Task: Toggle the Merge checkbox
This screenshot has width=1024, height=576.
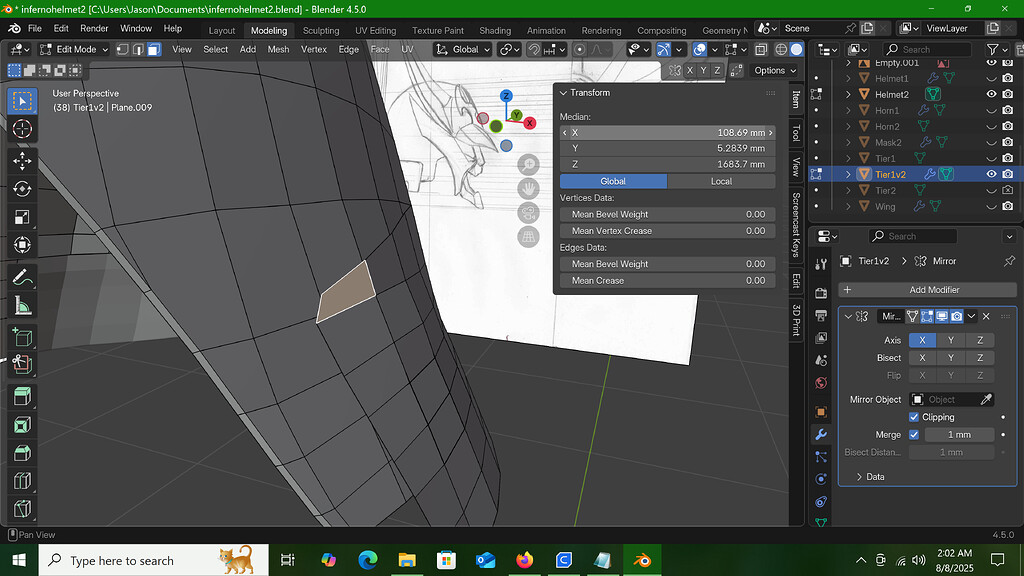Action: [x=914, y=435]
